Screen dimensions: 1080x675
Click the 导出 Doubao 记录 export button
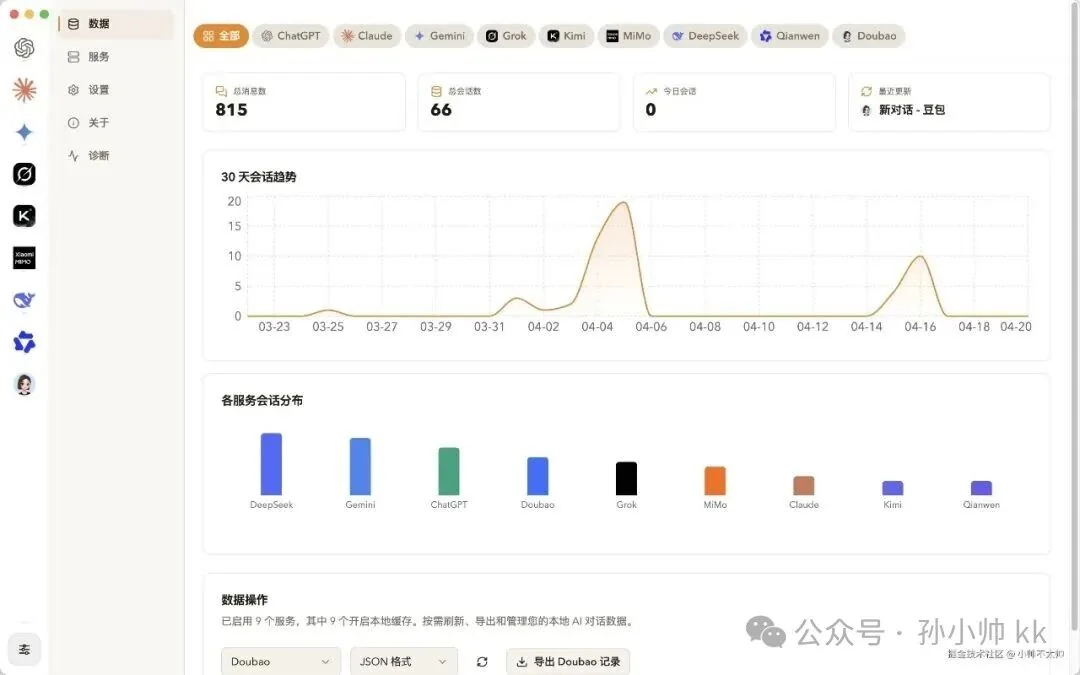568,661
